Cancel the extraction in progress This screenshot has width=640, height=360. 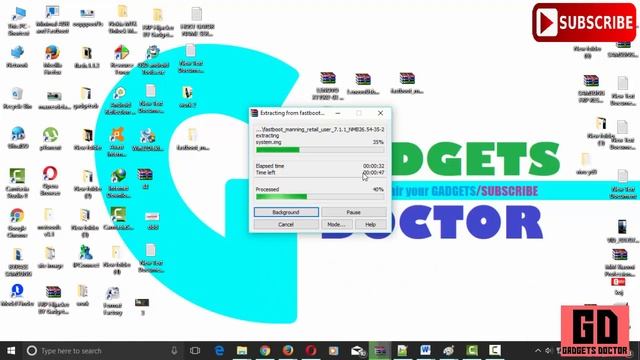click(x=286, y=224)
